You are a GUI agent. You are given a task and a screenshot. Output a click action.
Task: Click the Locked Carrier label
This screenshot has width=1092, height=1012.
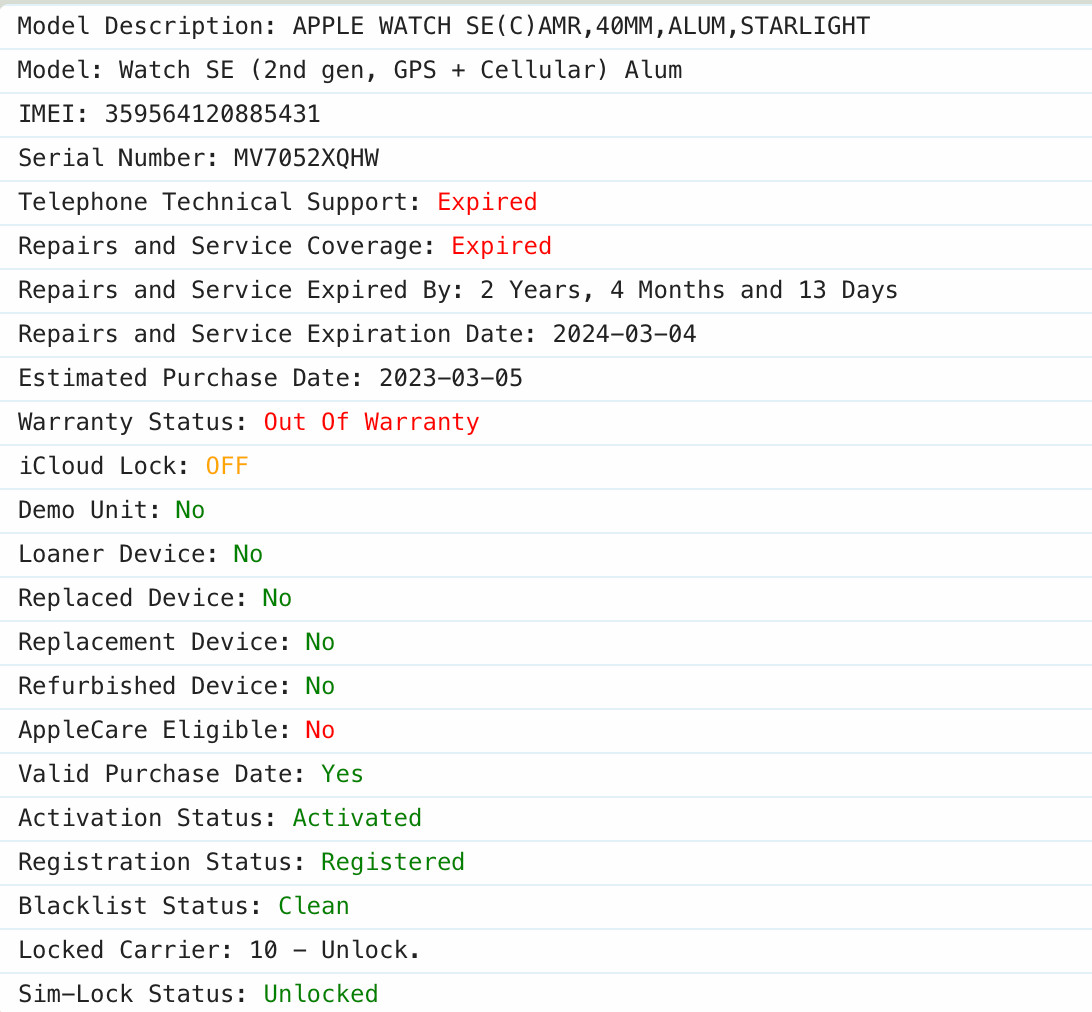125,949
